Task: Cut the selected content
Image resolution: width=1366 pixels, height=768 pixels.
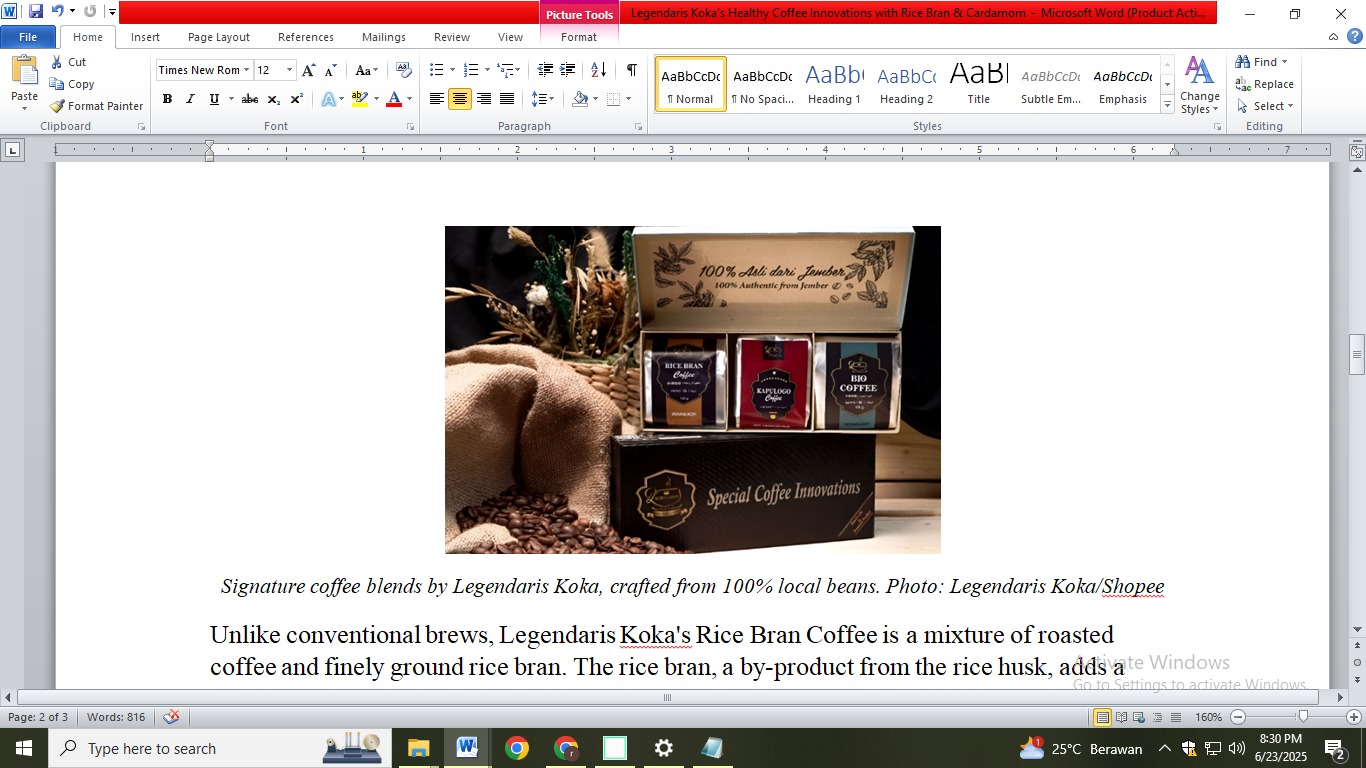Action: 69,62
